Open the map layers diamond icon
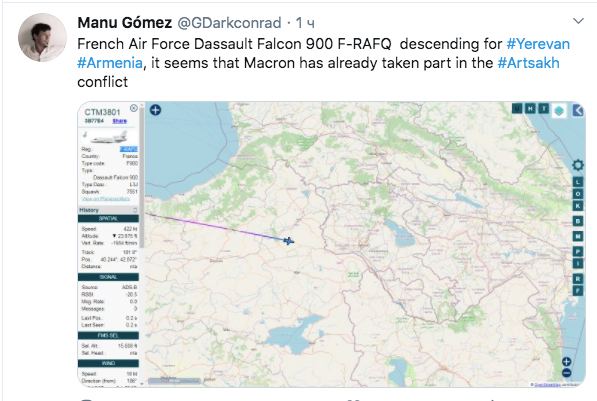The width and height of the screenshot is (597, 401). pyautogui.click(x=559, y=111)
